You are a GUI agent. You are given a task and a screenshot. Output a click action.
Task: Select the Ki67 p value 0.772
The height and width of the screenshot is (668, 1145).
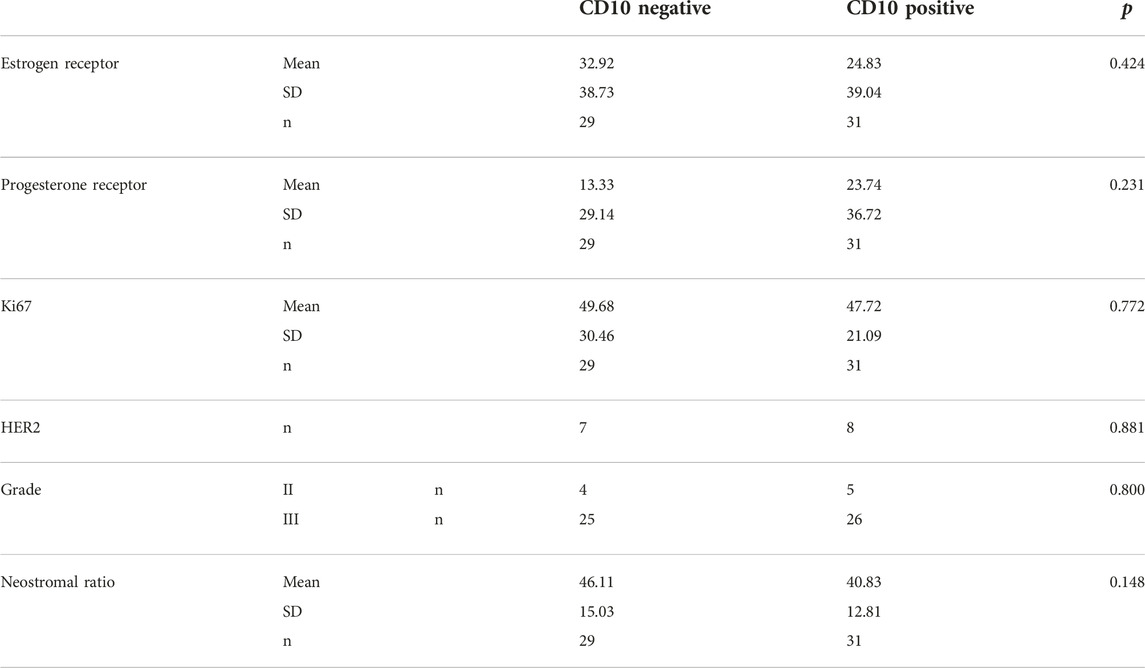tap(1127, 306)
